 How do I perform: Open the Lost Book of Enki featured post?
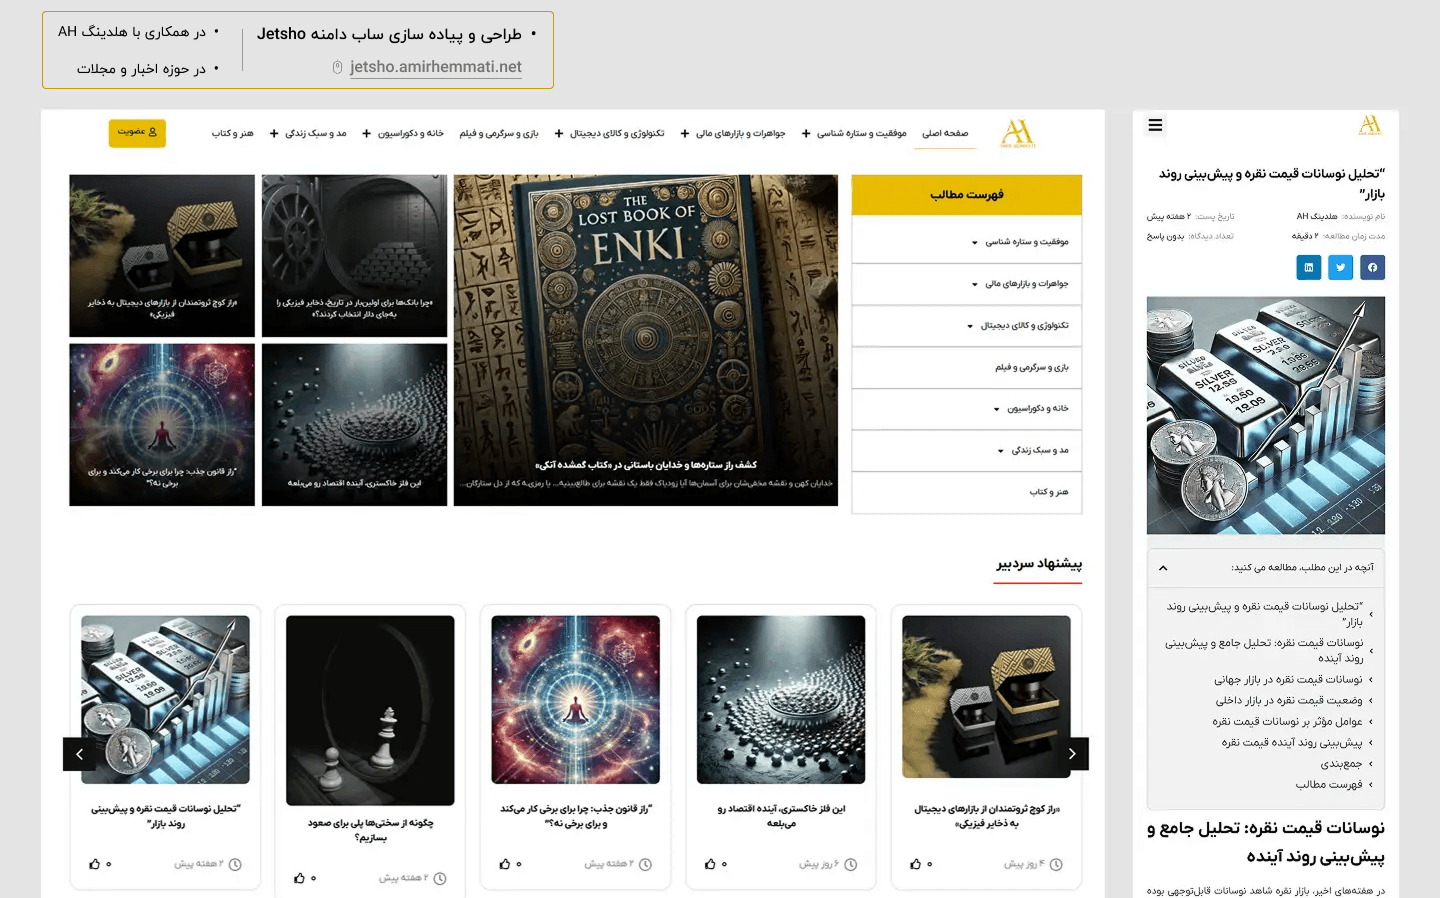point(646,340)
